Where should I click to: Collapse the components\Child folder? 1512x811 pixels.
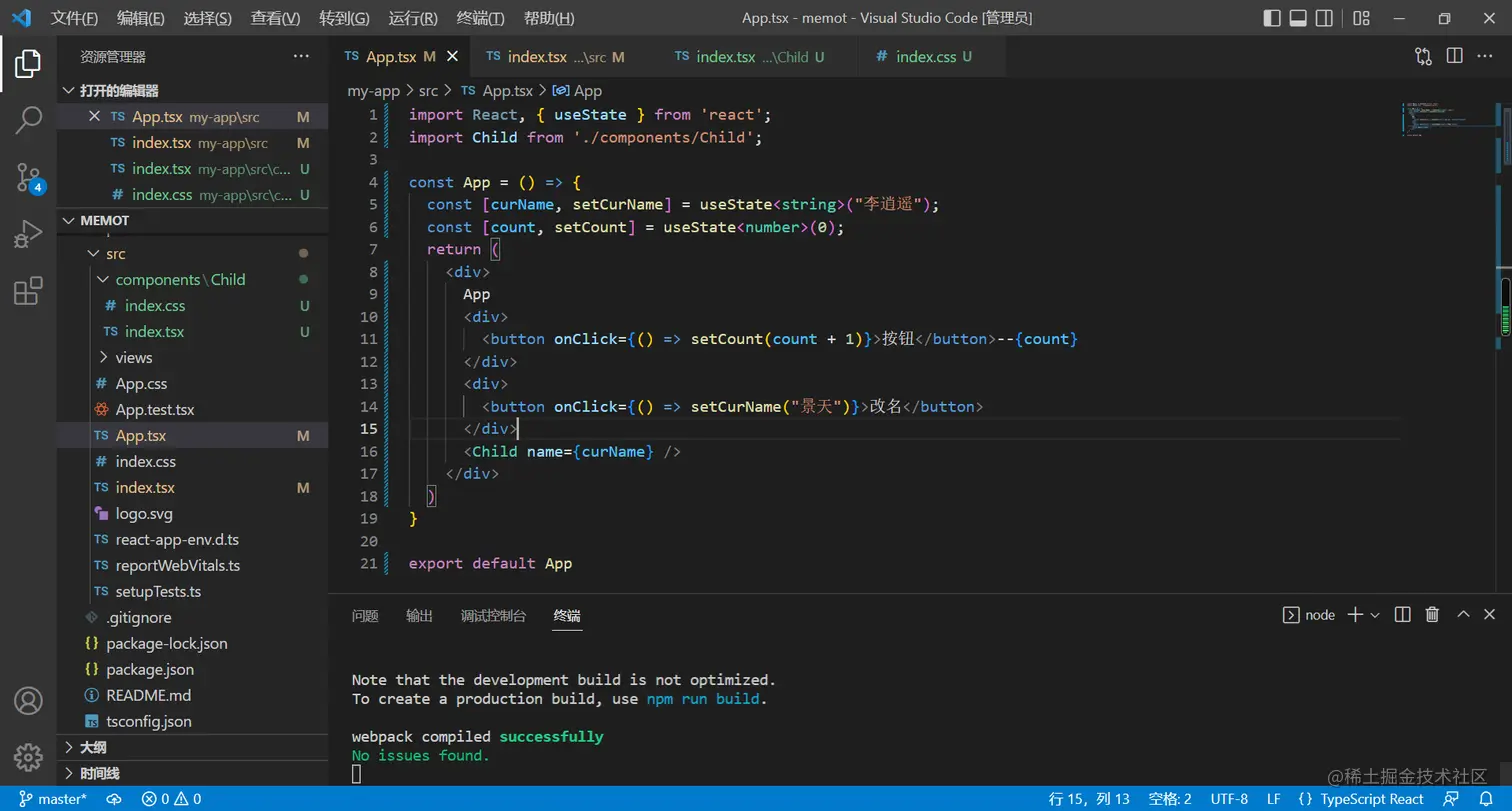[x=193, y=280]
